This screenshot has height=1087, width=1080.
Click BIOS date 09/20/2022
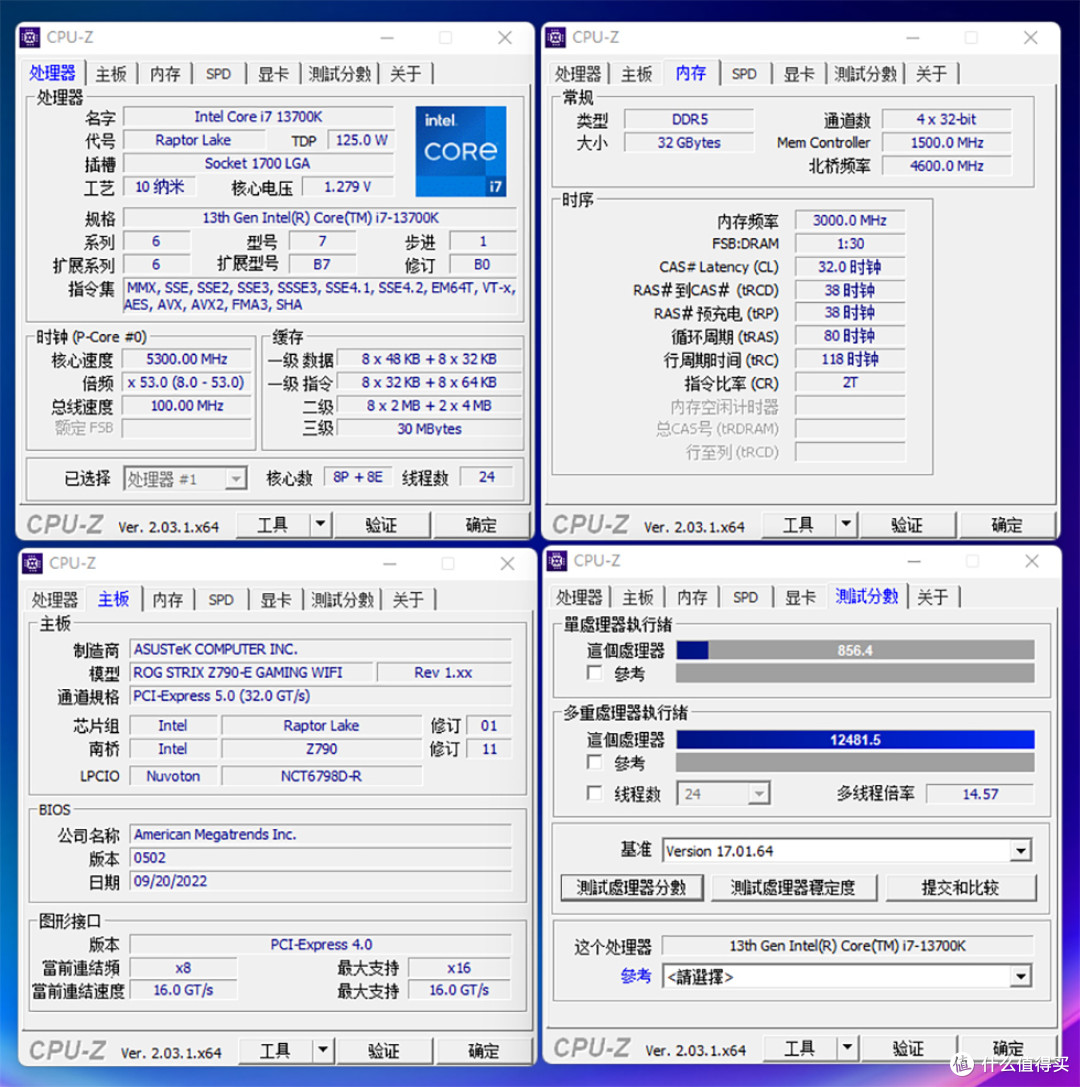tap(321, 881)
